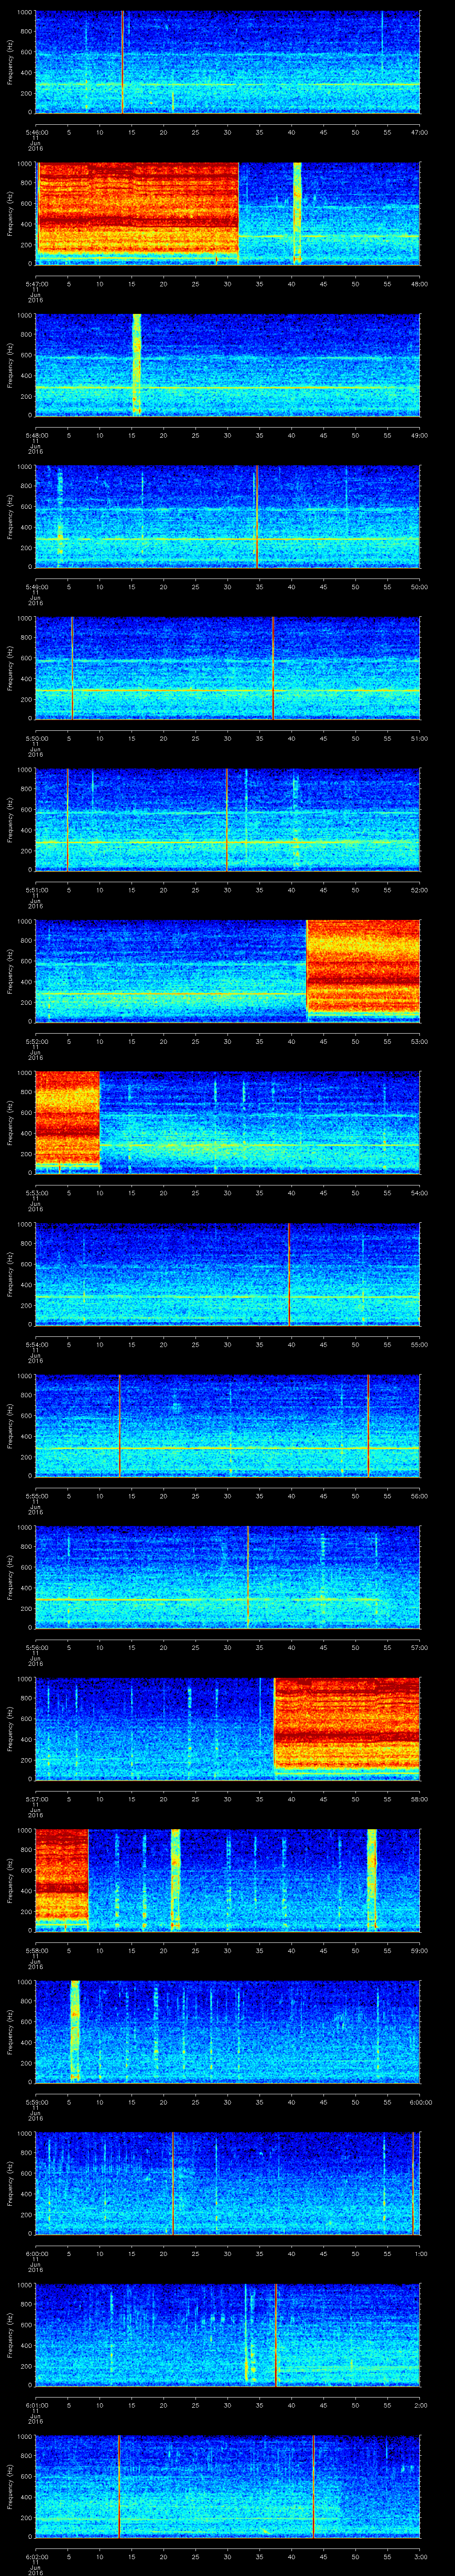Image resolution: width=455 pixels, height=2576 pixels.
Task: Select the red noise block in 5:52 spectrogram
Action: pos(362,970)
